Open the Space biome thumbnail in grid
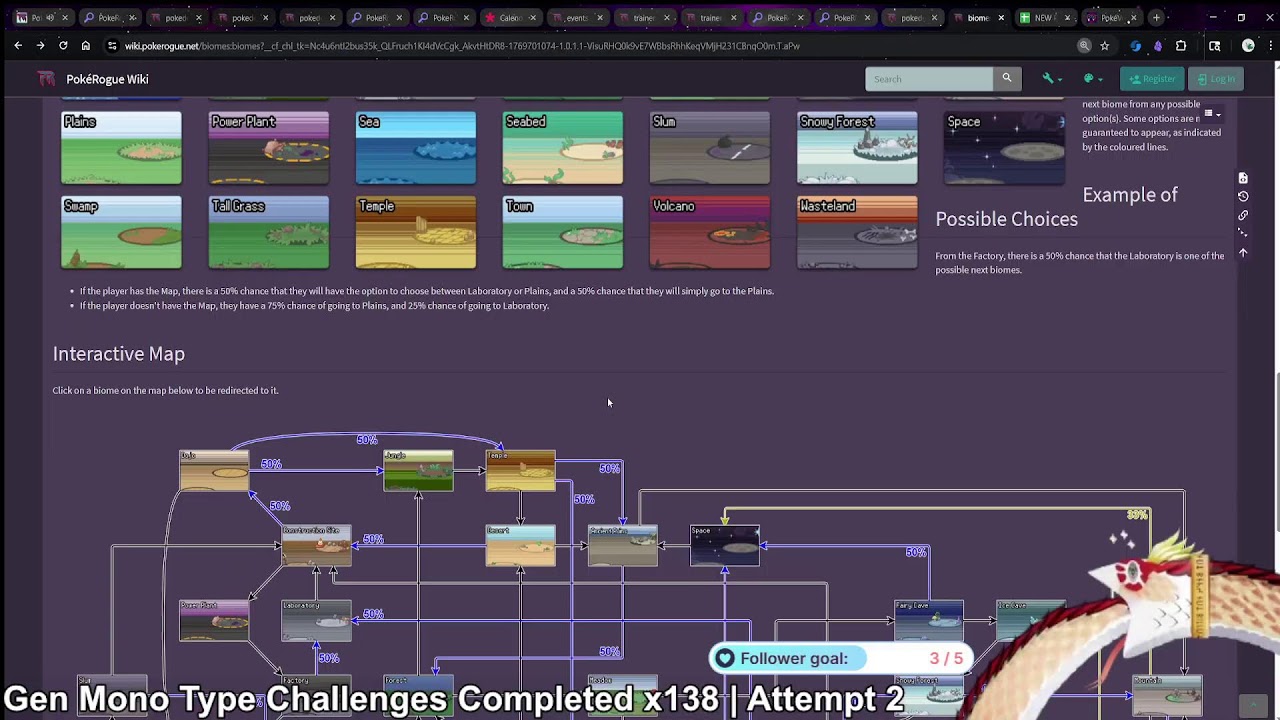Image resolution: width=1280 pixels, height=720 pixels. [x=1004, y=148]
